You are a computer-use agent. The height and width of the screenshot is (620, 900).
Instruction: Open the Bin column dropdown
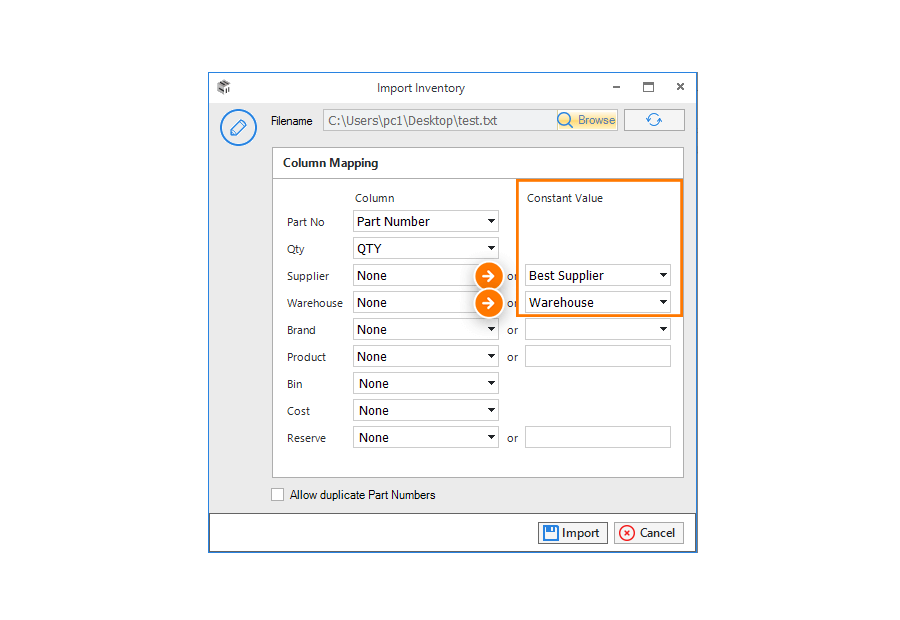[x=425, y=383]
